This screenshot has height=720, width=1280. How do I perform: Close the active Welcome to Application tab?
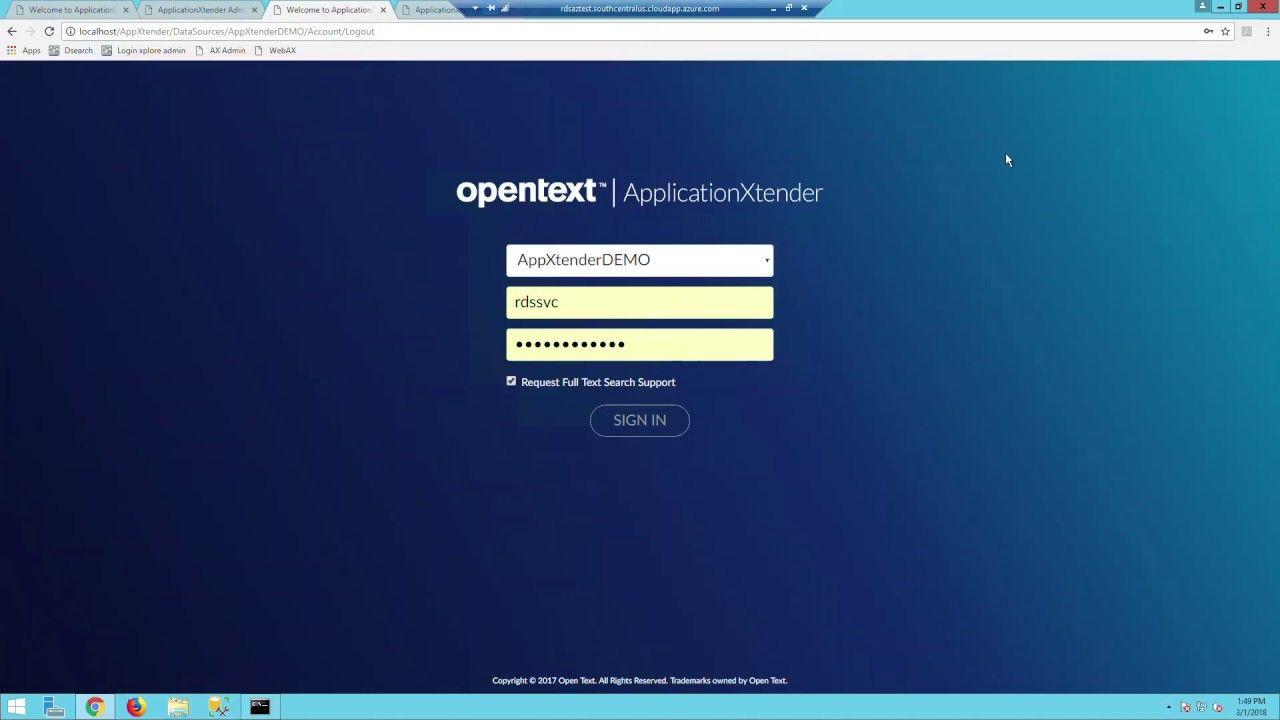(383, 10)
